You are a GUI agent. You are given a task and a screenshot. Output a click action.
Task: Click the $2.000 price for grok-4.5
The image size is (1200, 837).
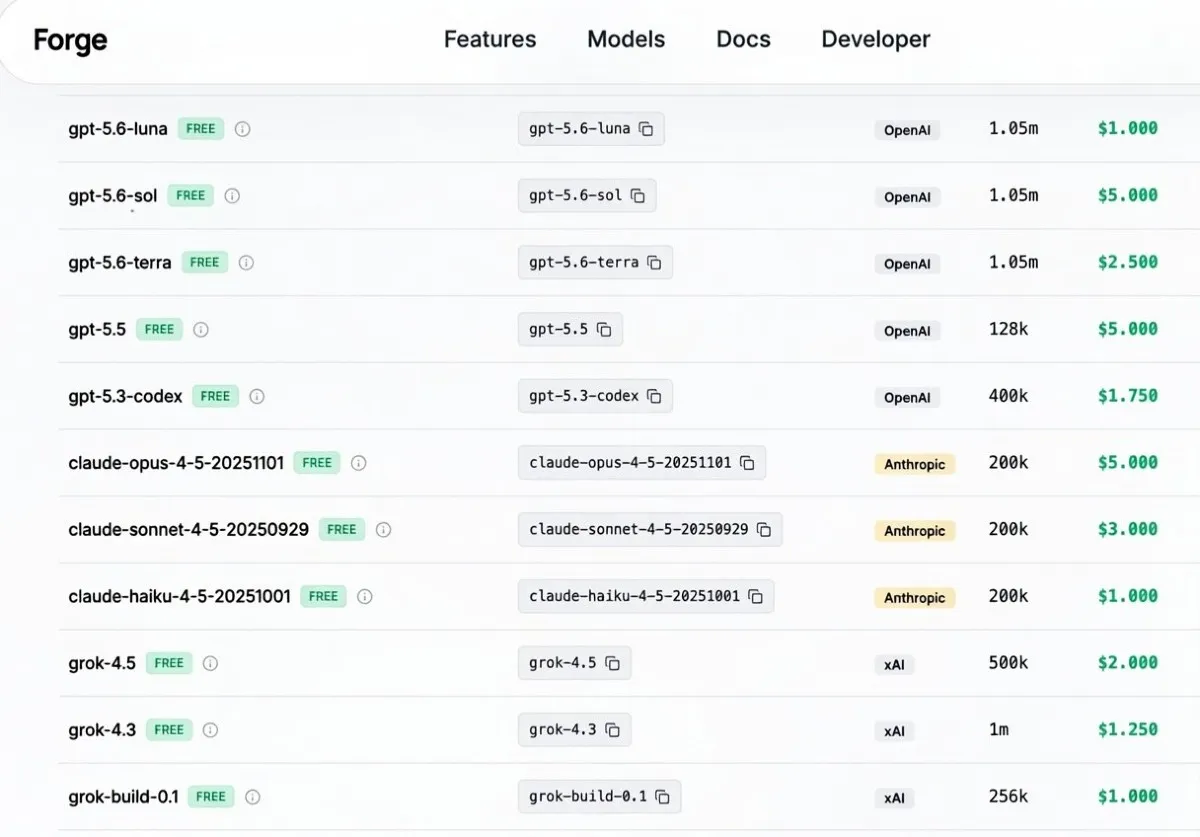[1128, 663]
